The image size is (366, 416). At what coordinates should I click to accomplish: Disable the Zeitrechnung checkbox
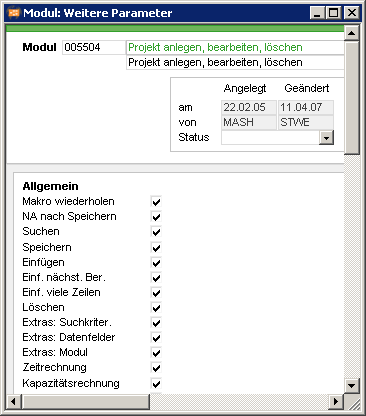point(156,368)
